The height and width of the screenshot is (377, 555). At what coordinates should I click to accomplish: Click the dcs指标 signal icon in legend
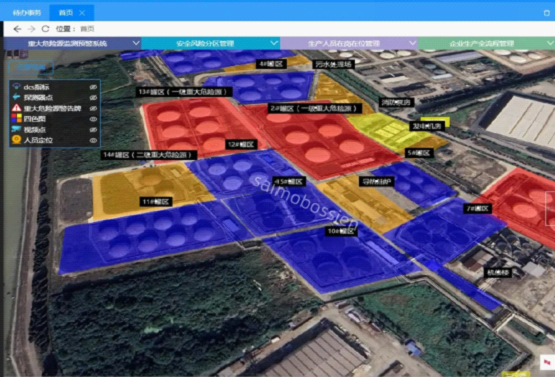click(x=16, y=86)
